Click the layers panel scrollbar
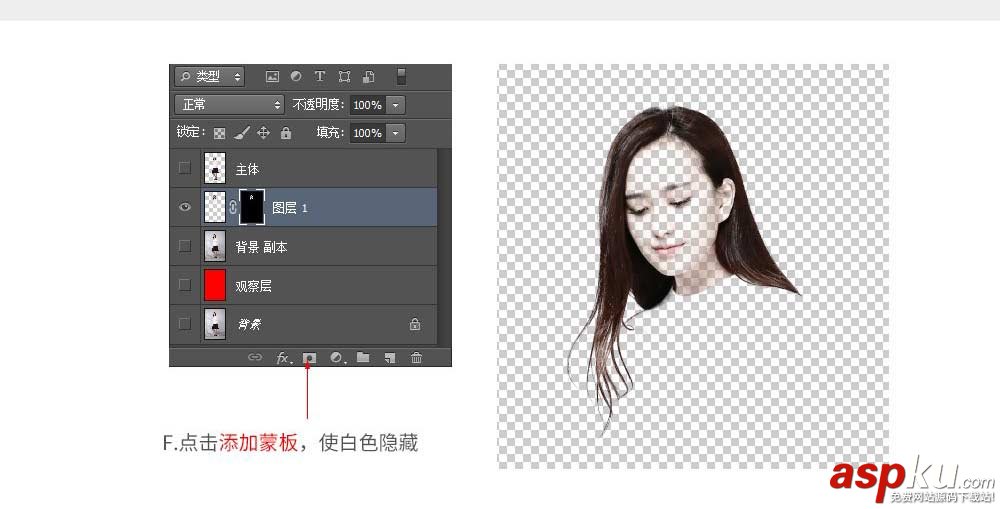Viewport: 1000px width, 509px height. tap(444, 247)
